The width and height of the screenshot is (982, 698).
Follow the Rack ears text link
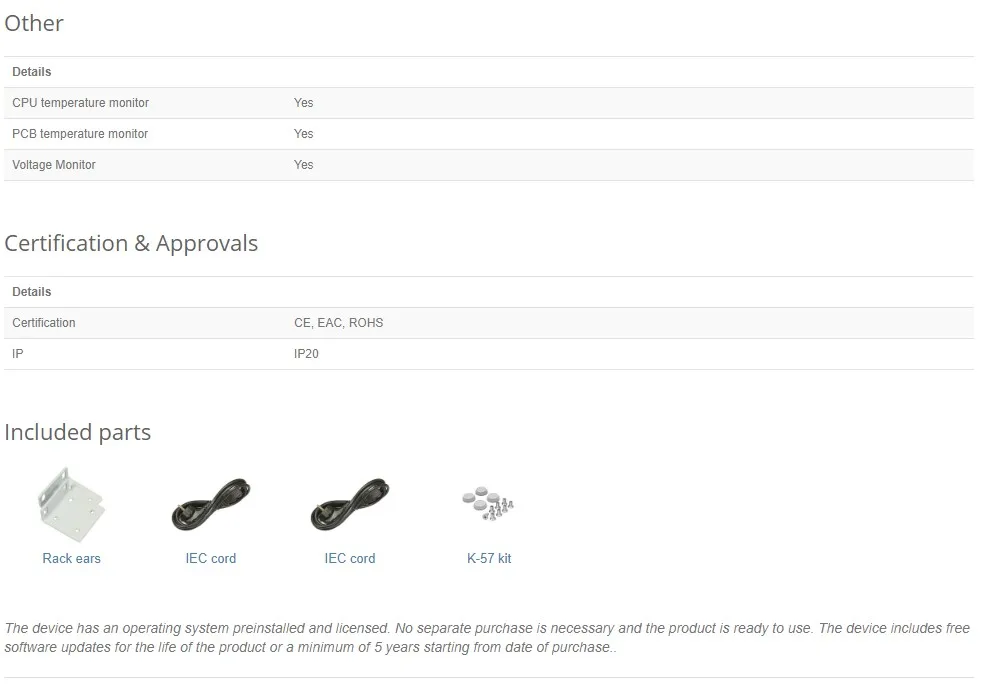71,558
